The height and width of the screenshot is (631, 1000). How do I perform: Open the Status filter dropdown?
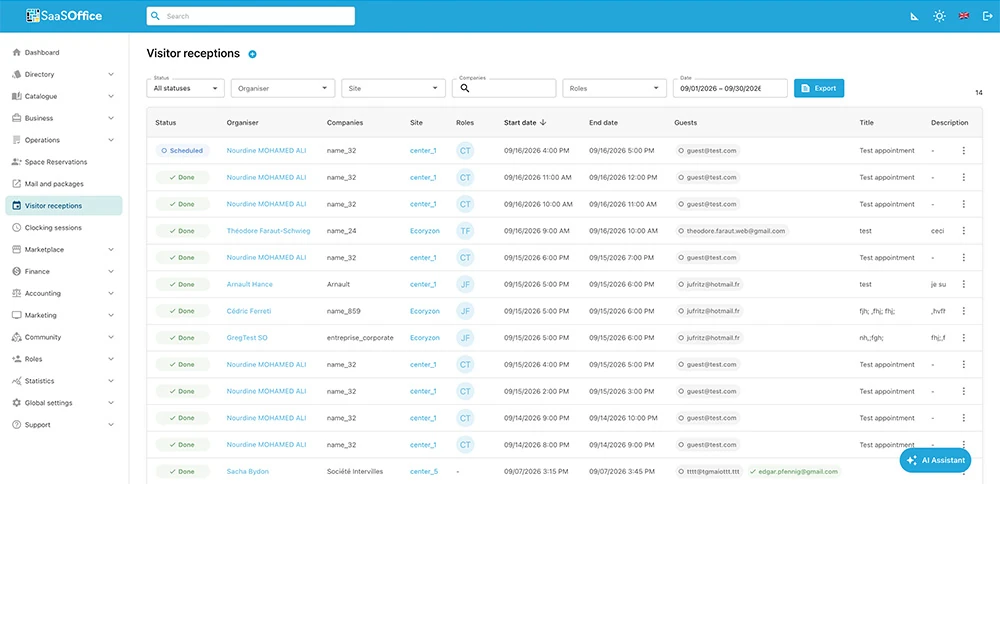pos(185,88)
